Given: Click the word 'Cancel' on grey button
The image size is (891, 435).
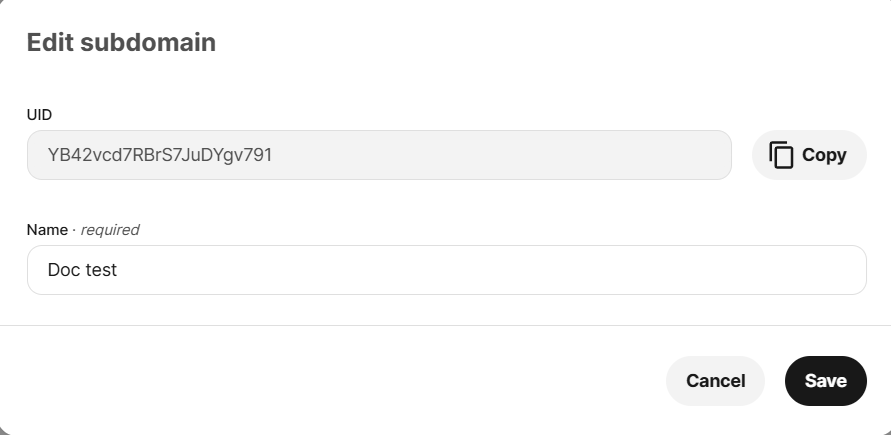Looking at the screenshot, I should coord(715,381).
